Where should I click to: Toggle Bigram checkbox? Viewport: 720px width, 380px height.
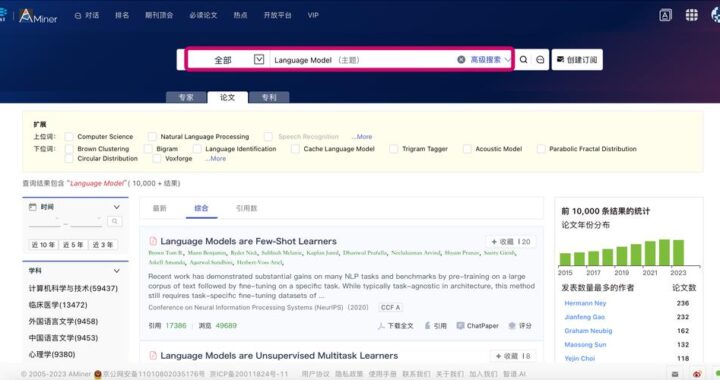[148, 149]
